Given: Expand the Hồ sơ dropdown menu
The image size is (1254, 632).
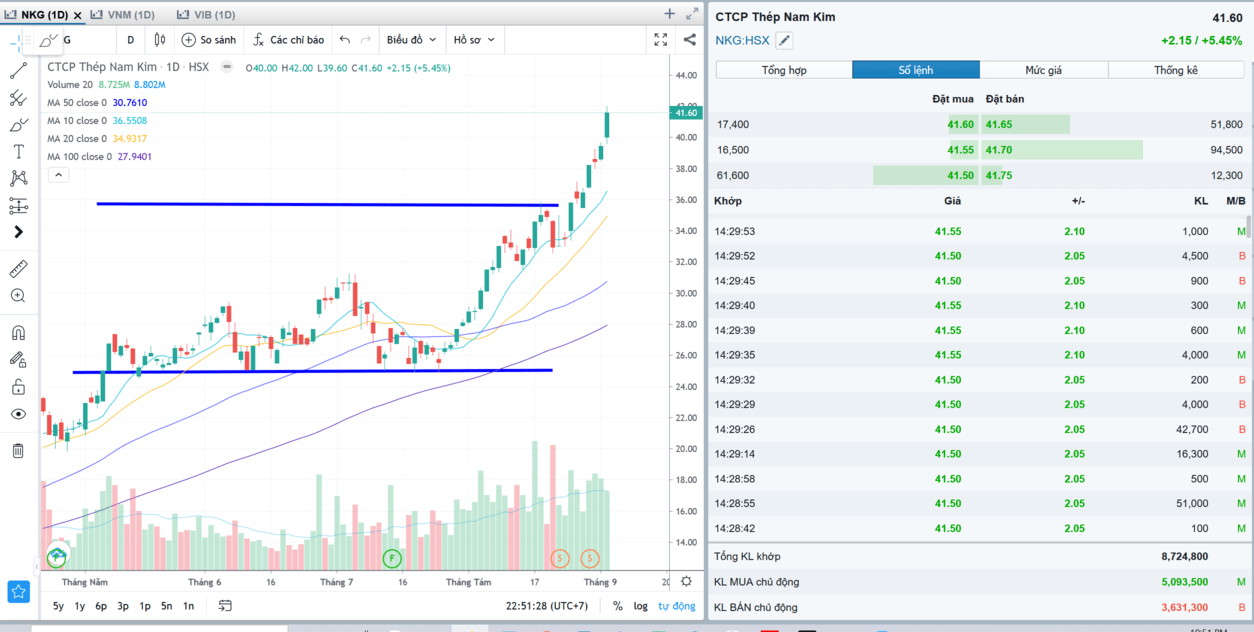Looking at the screenshot, I should tap(474, 40).
